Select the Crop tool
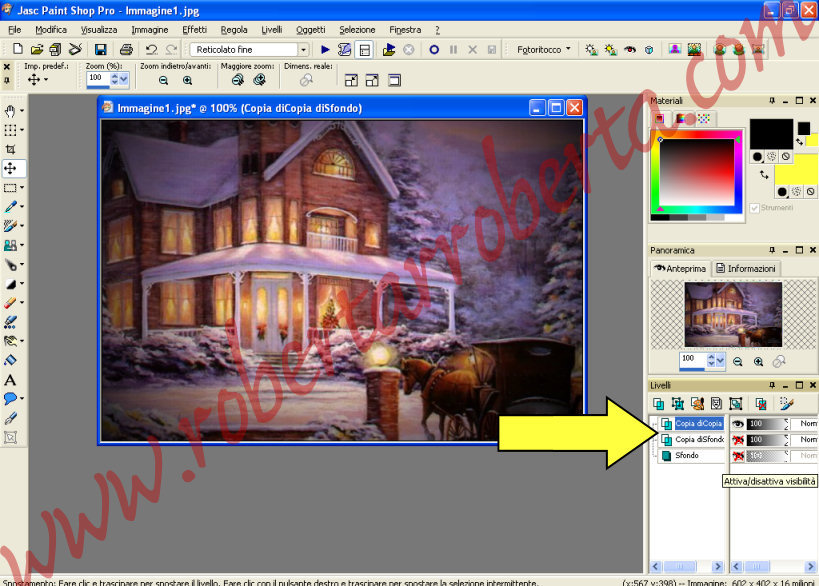The width and height of the screenshot is (819, 586). click(x=10, y=149)
